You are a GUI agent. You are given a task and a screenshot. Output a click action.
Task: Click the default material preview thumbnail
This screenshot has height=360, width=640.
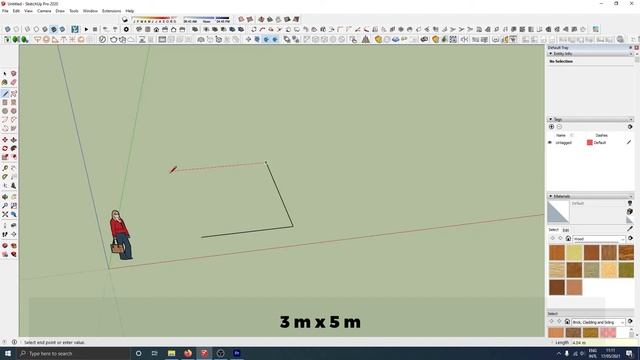558,212
